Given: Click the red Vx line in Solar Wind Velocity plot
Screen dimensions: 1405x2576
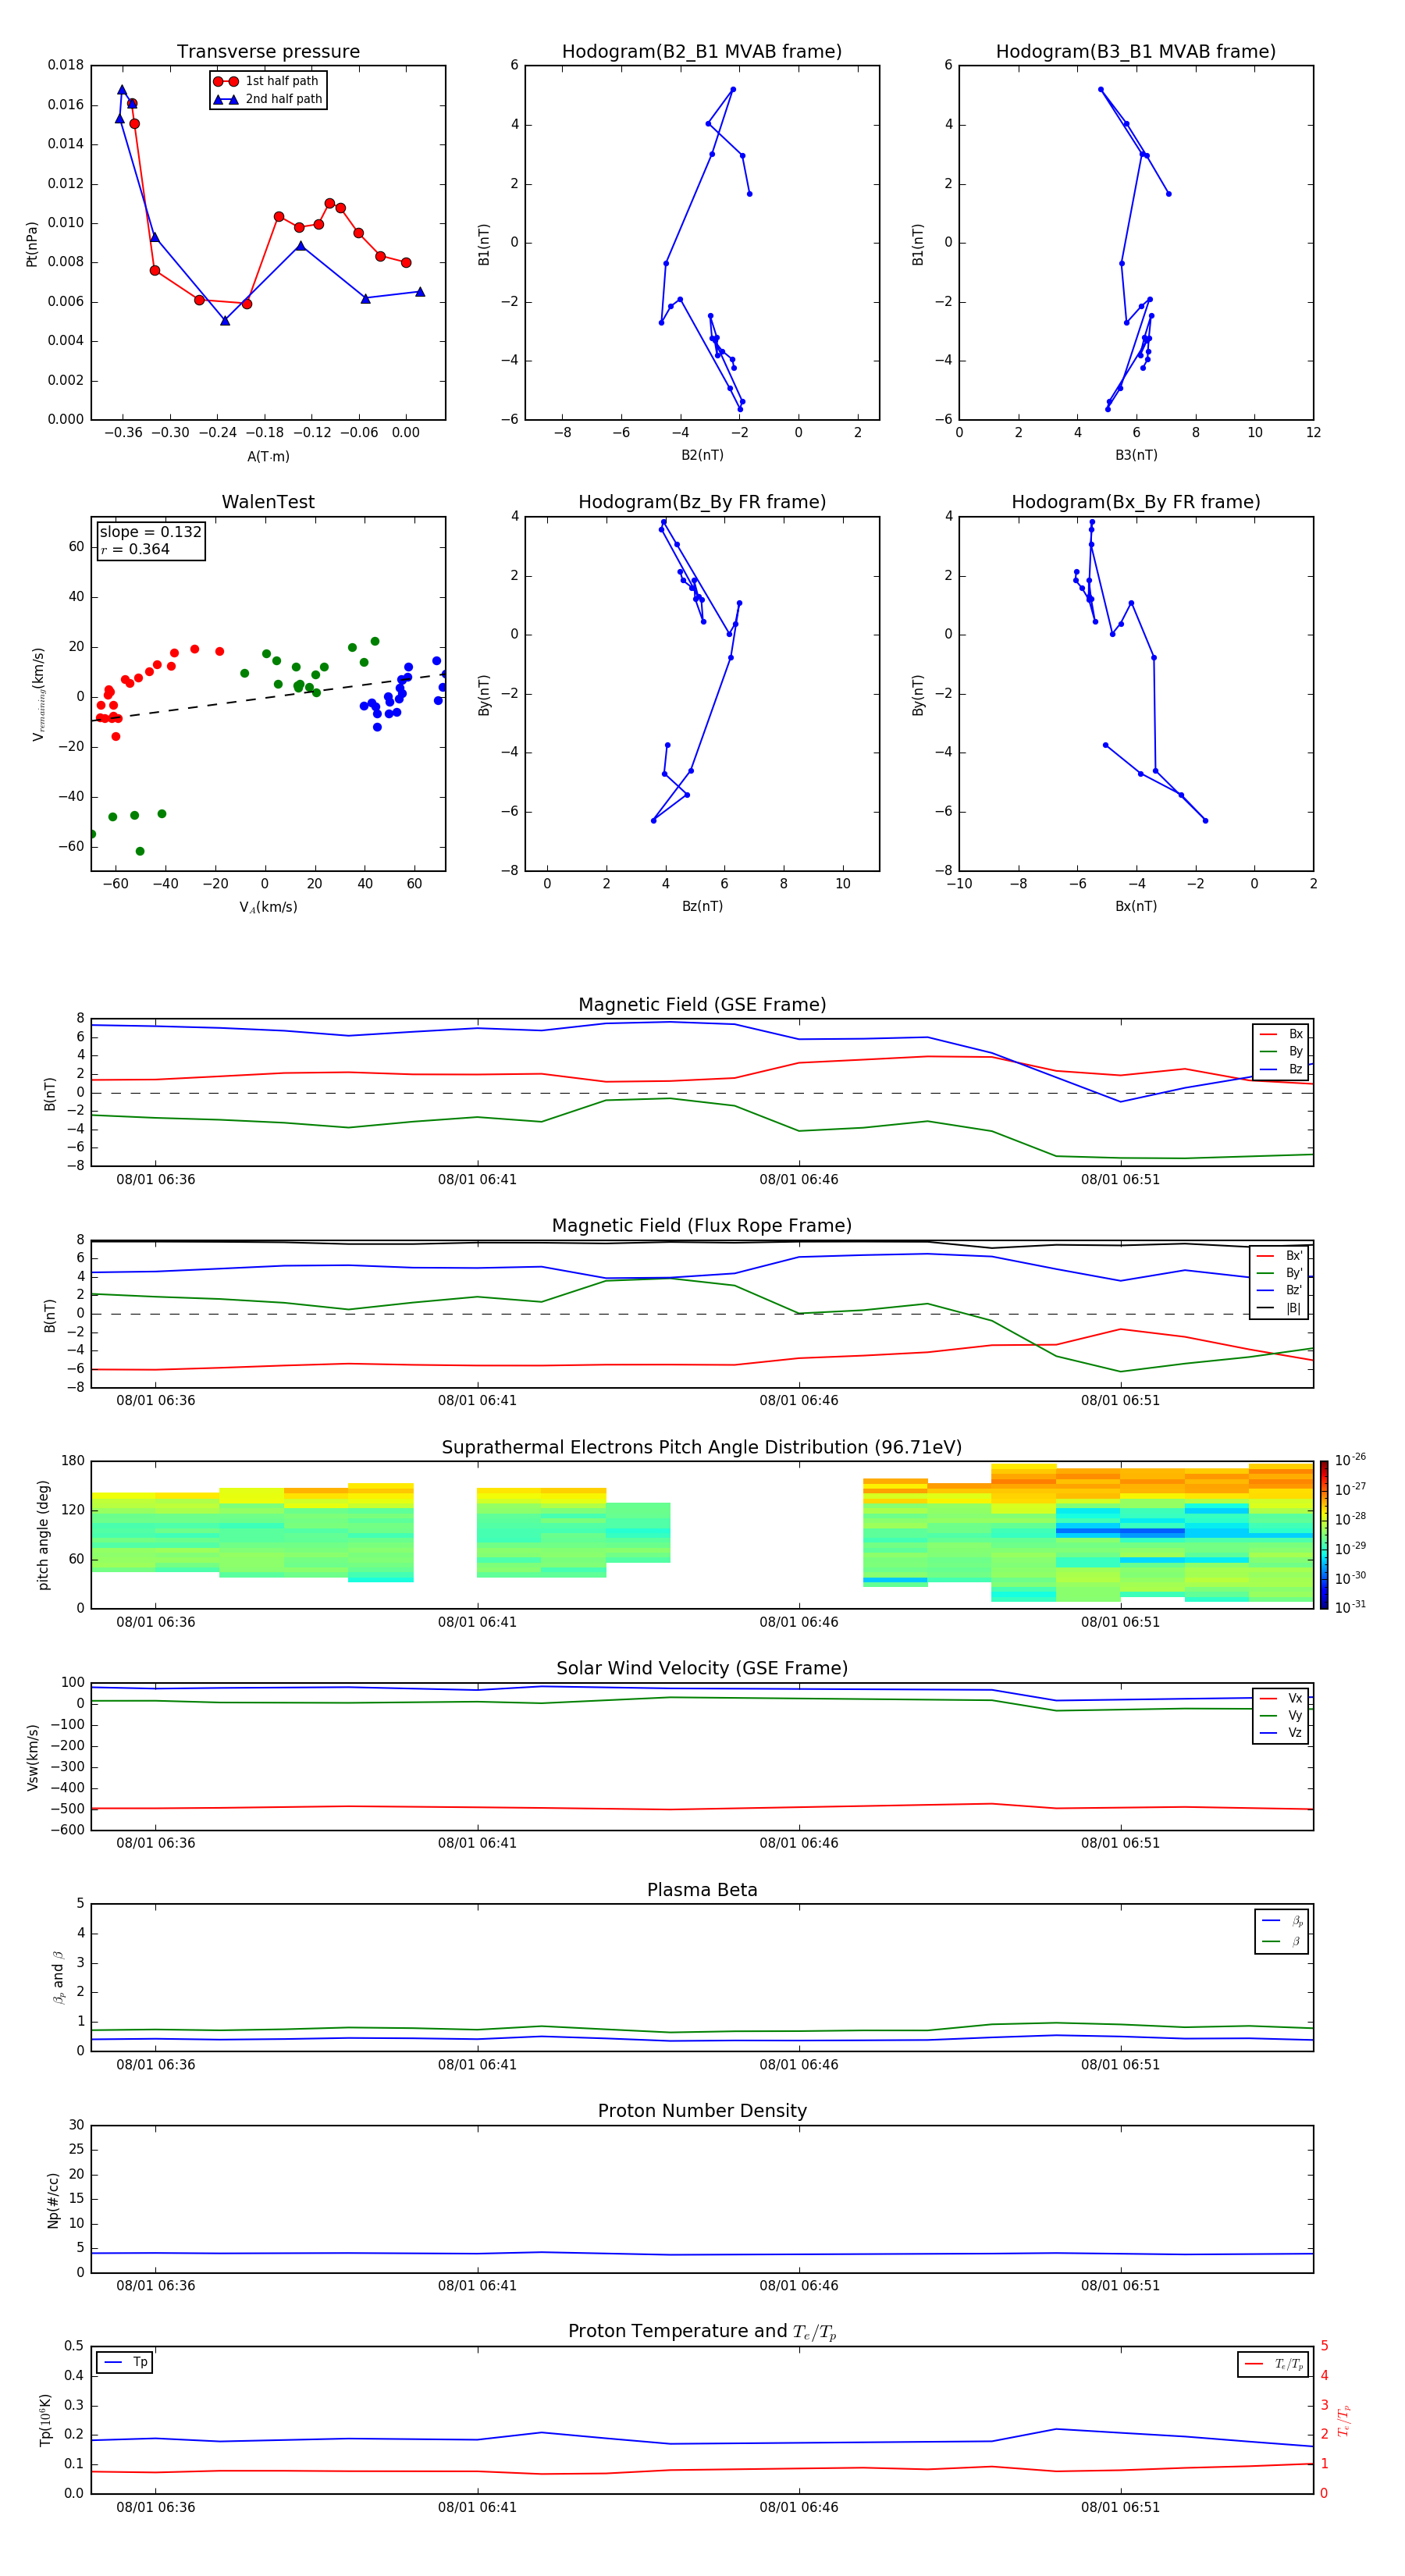Looking at the screenshot, I should pos(702,1808).
